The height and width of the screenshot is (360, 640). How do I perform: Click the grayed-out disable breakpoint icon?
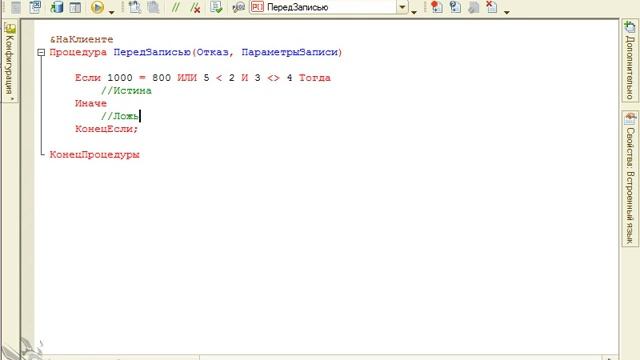473,7
